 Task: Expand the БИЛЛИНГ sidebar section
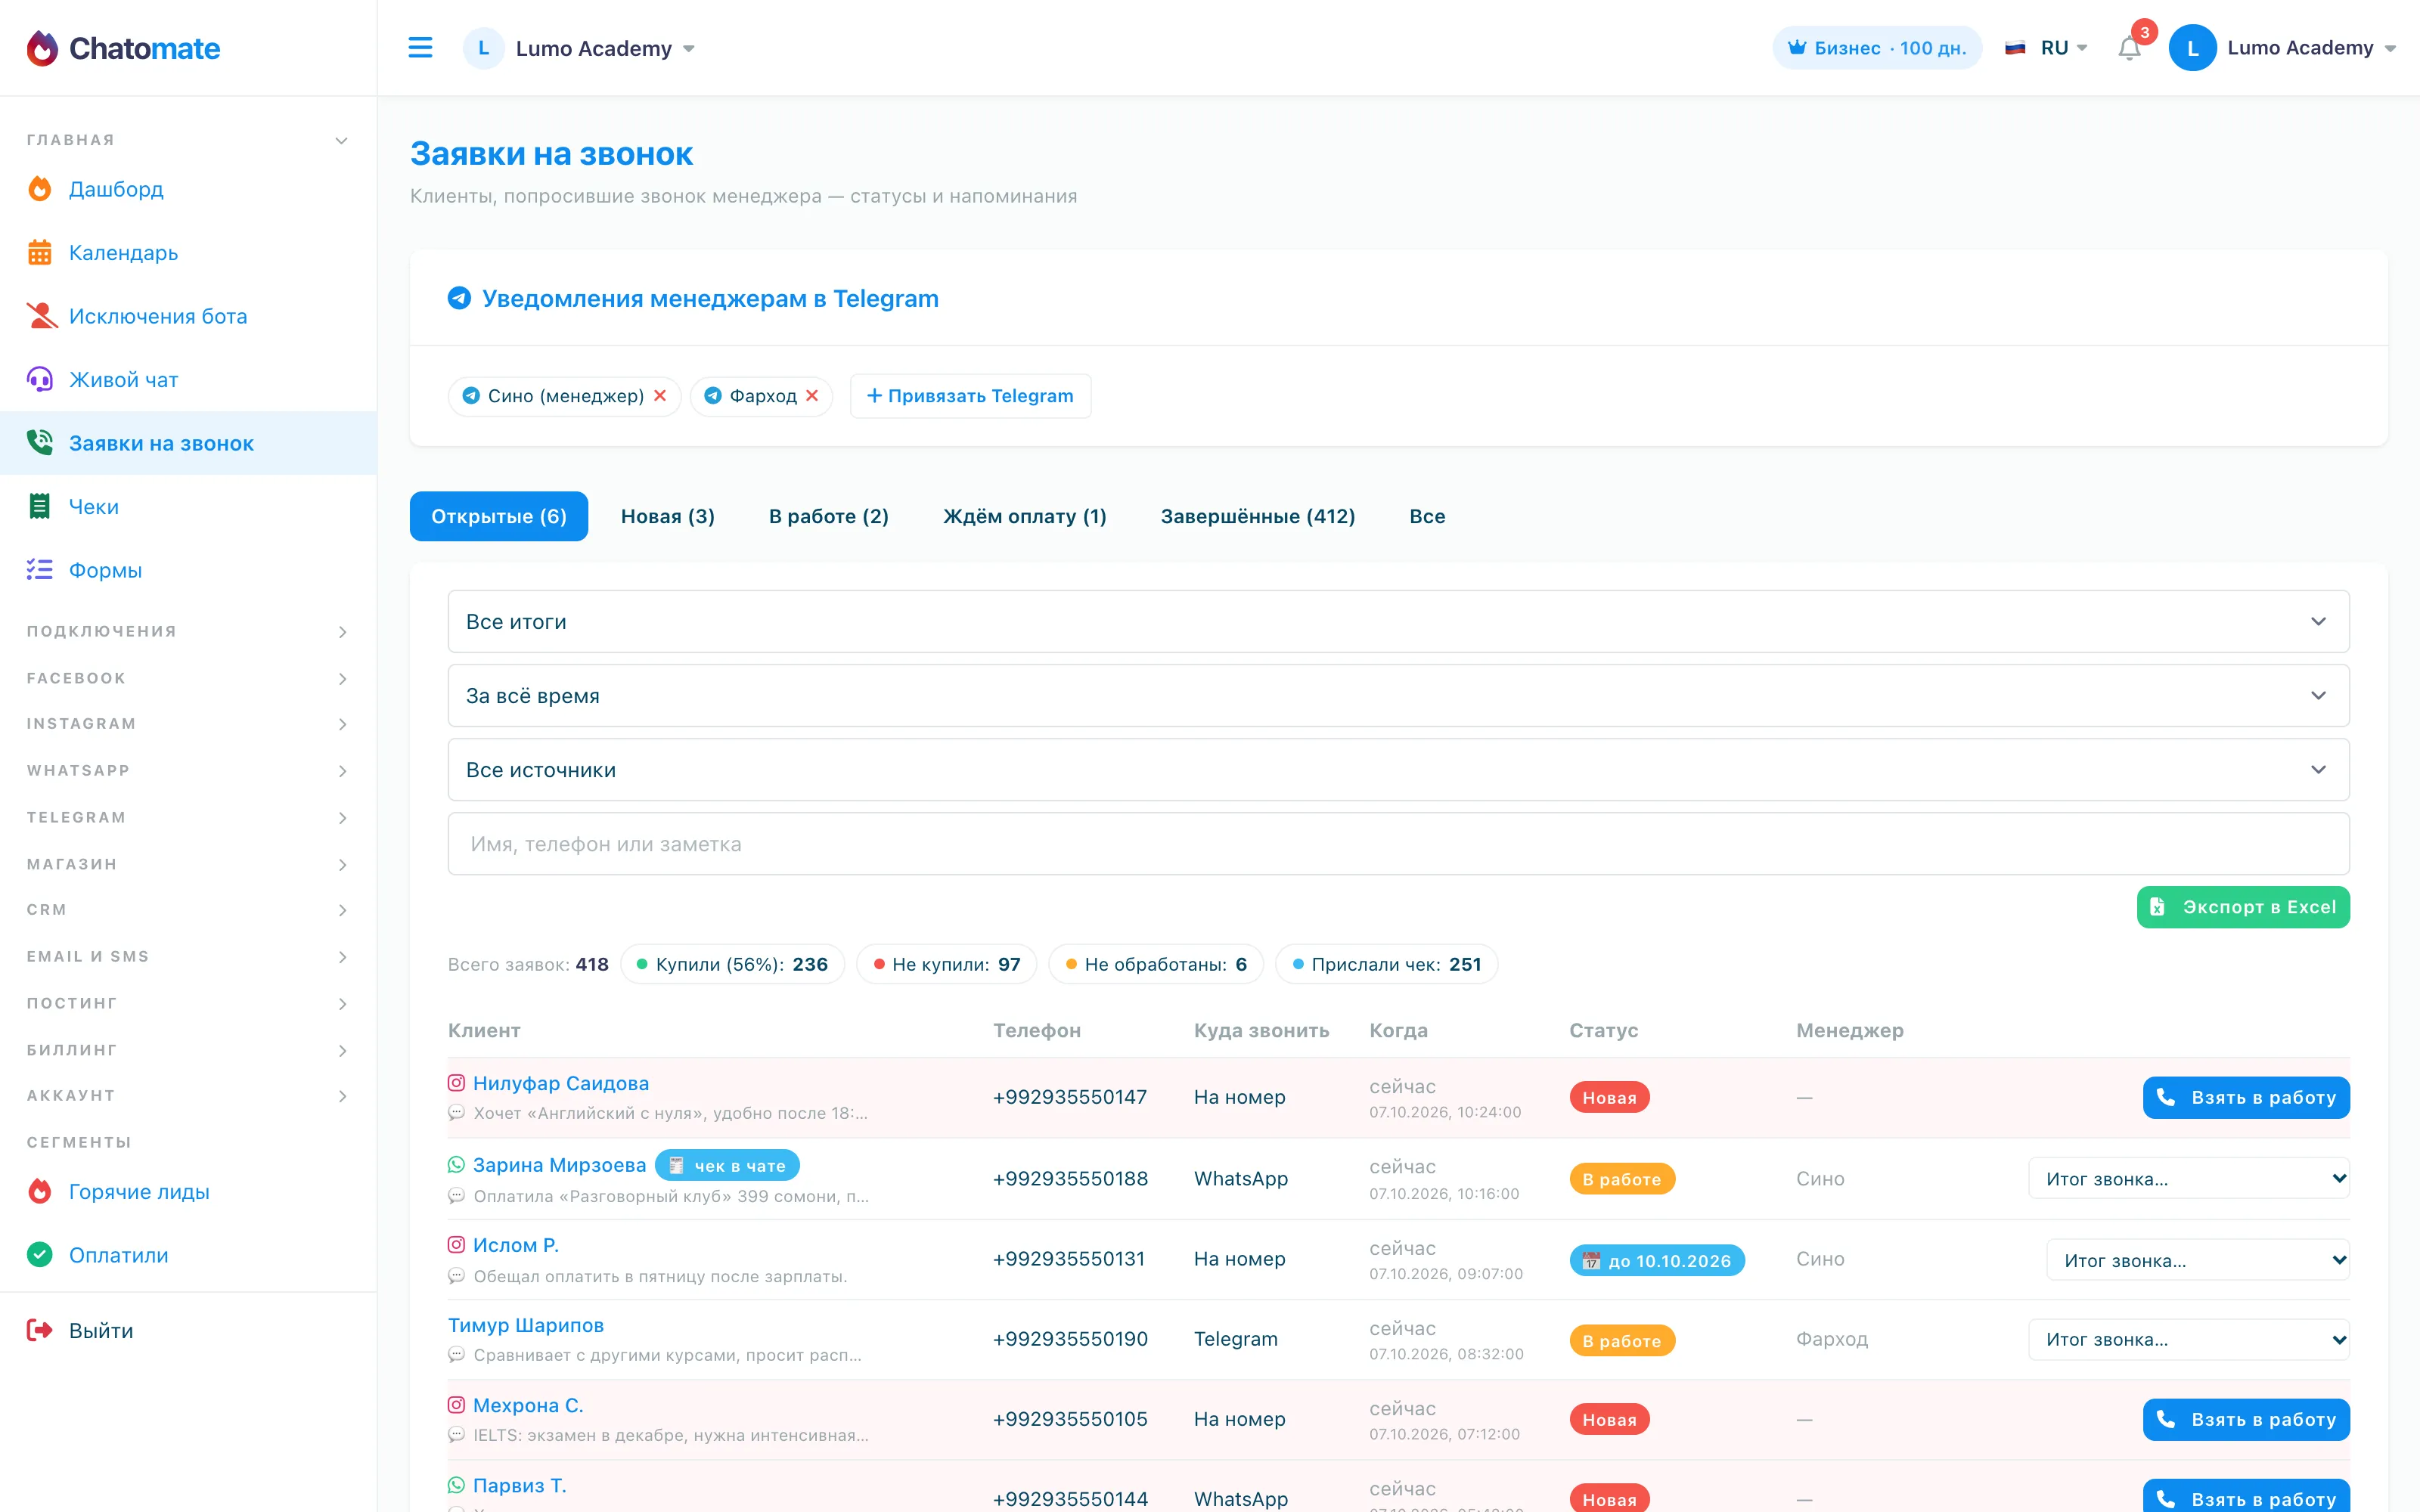click(x=188, y=1051)
